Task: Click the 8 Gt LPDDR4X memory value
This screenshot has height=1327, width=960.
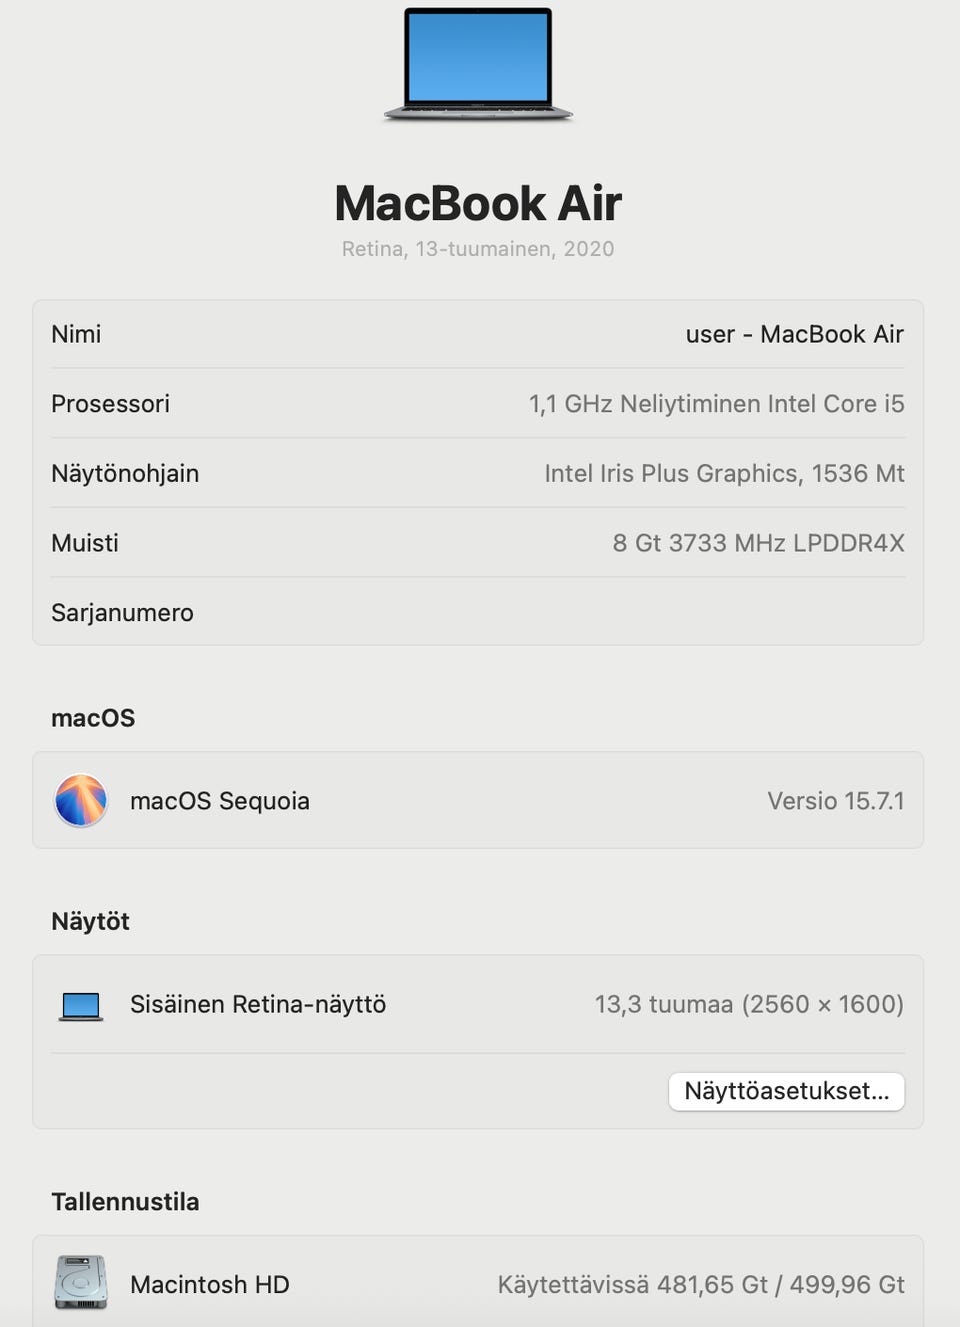Action: pos(759,543)
